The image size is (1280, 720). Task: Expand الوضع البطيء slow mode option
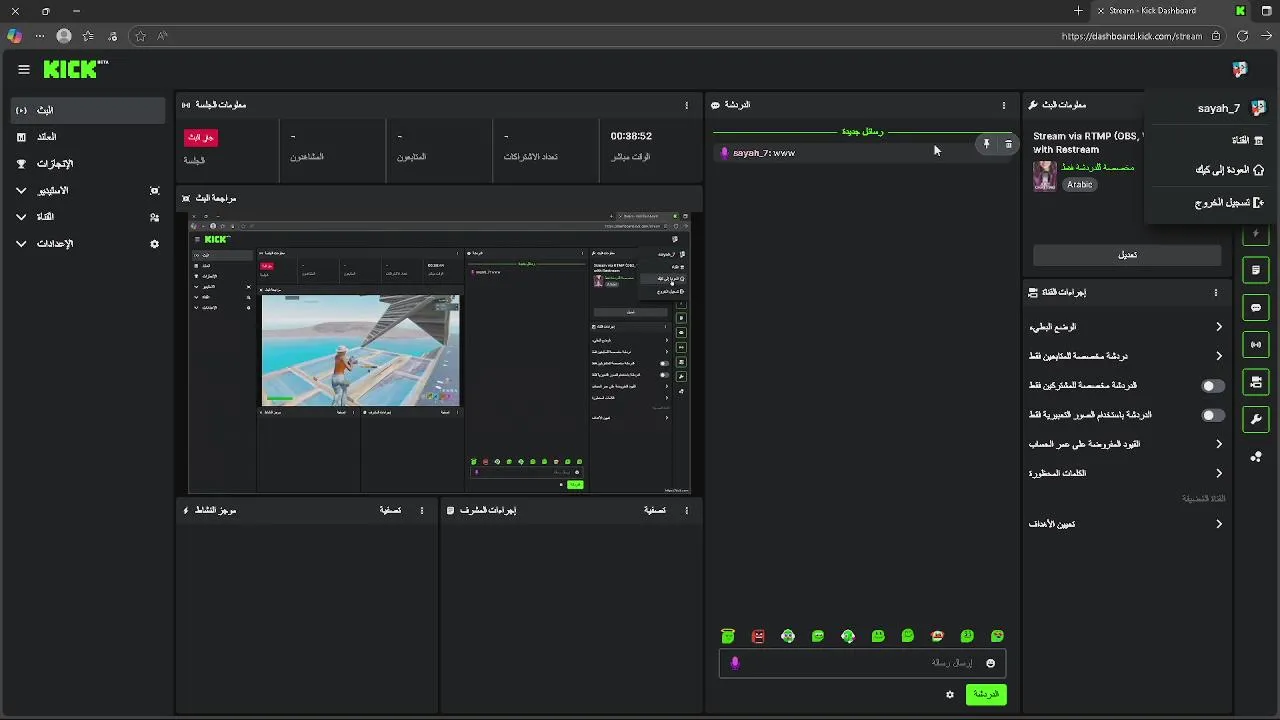coord(1126,327)
